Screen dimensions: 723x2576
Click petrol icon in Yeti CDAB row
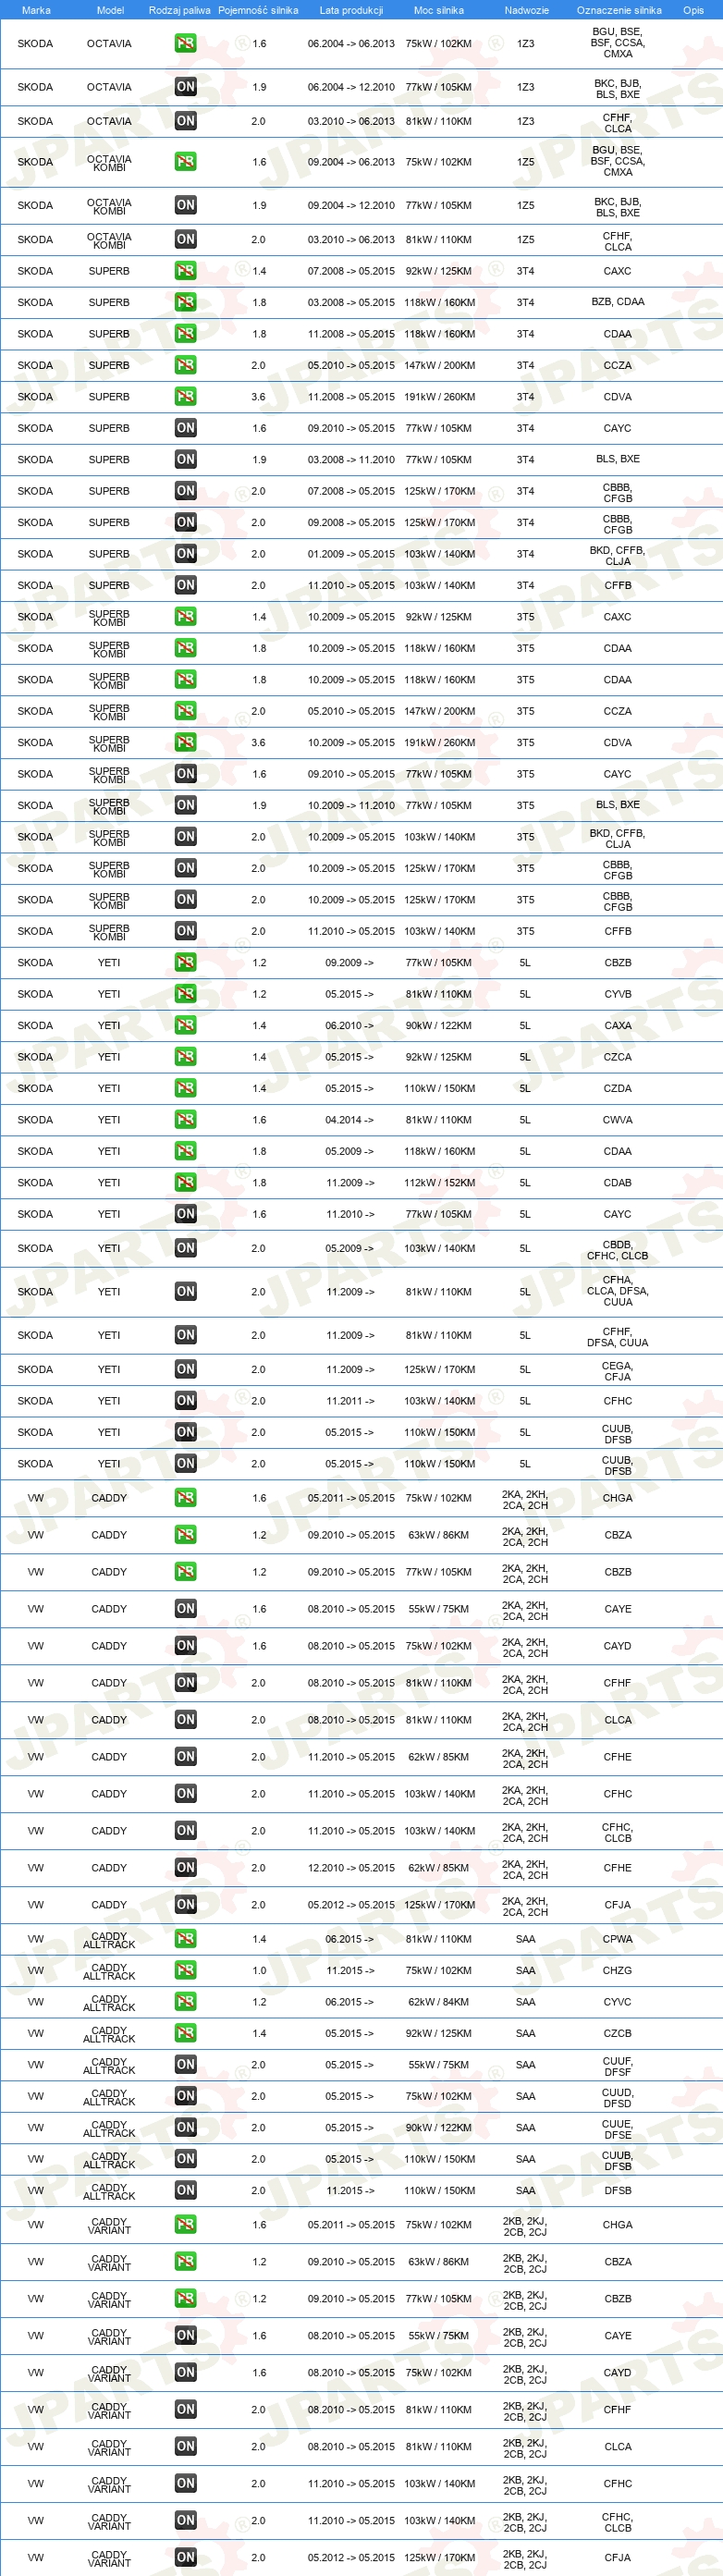point(185,1183)
